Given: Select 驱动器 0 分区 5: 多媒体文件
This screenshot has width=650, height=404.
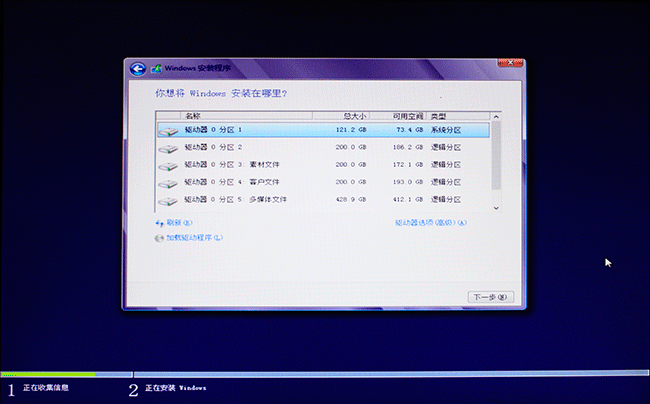Looking at the screenshot, I should pyautogui.click(x=323, y=199).
